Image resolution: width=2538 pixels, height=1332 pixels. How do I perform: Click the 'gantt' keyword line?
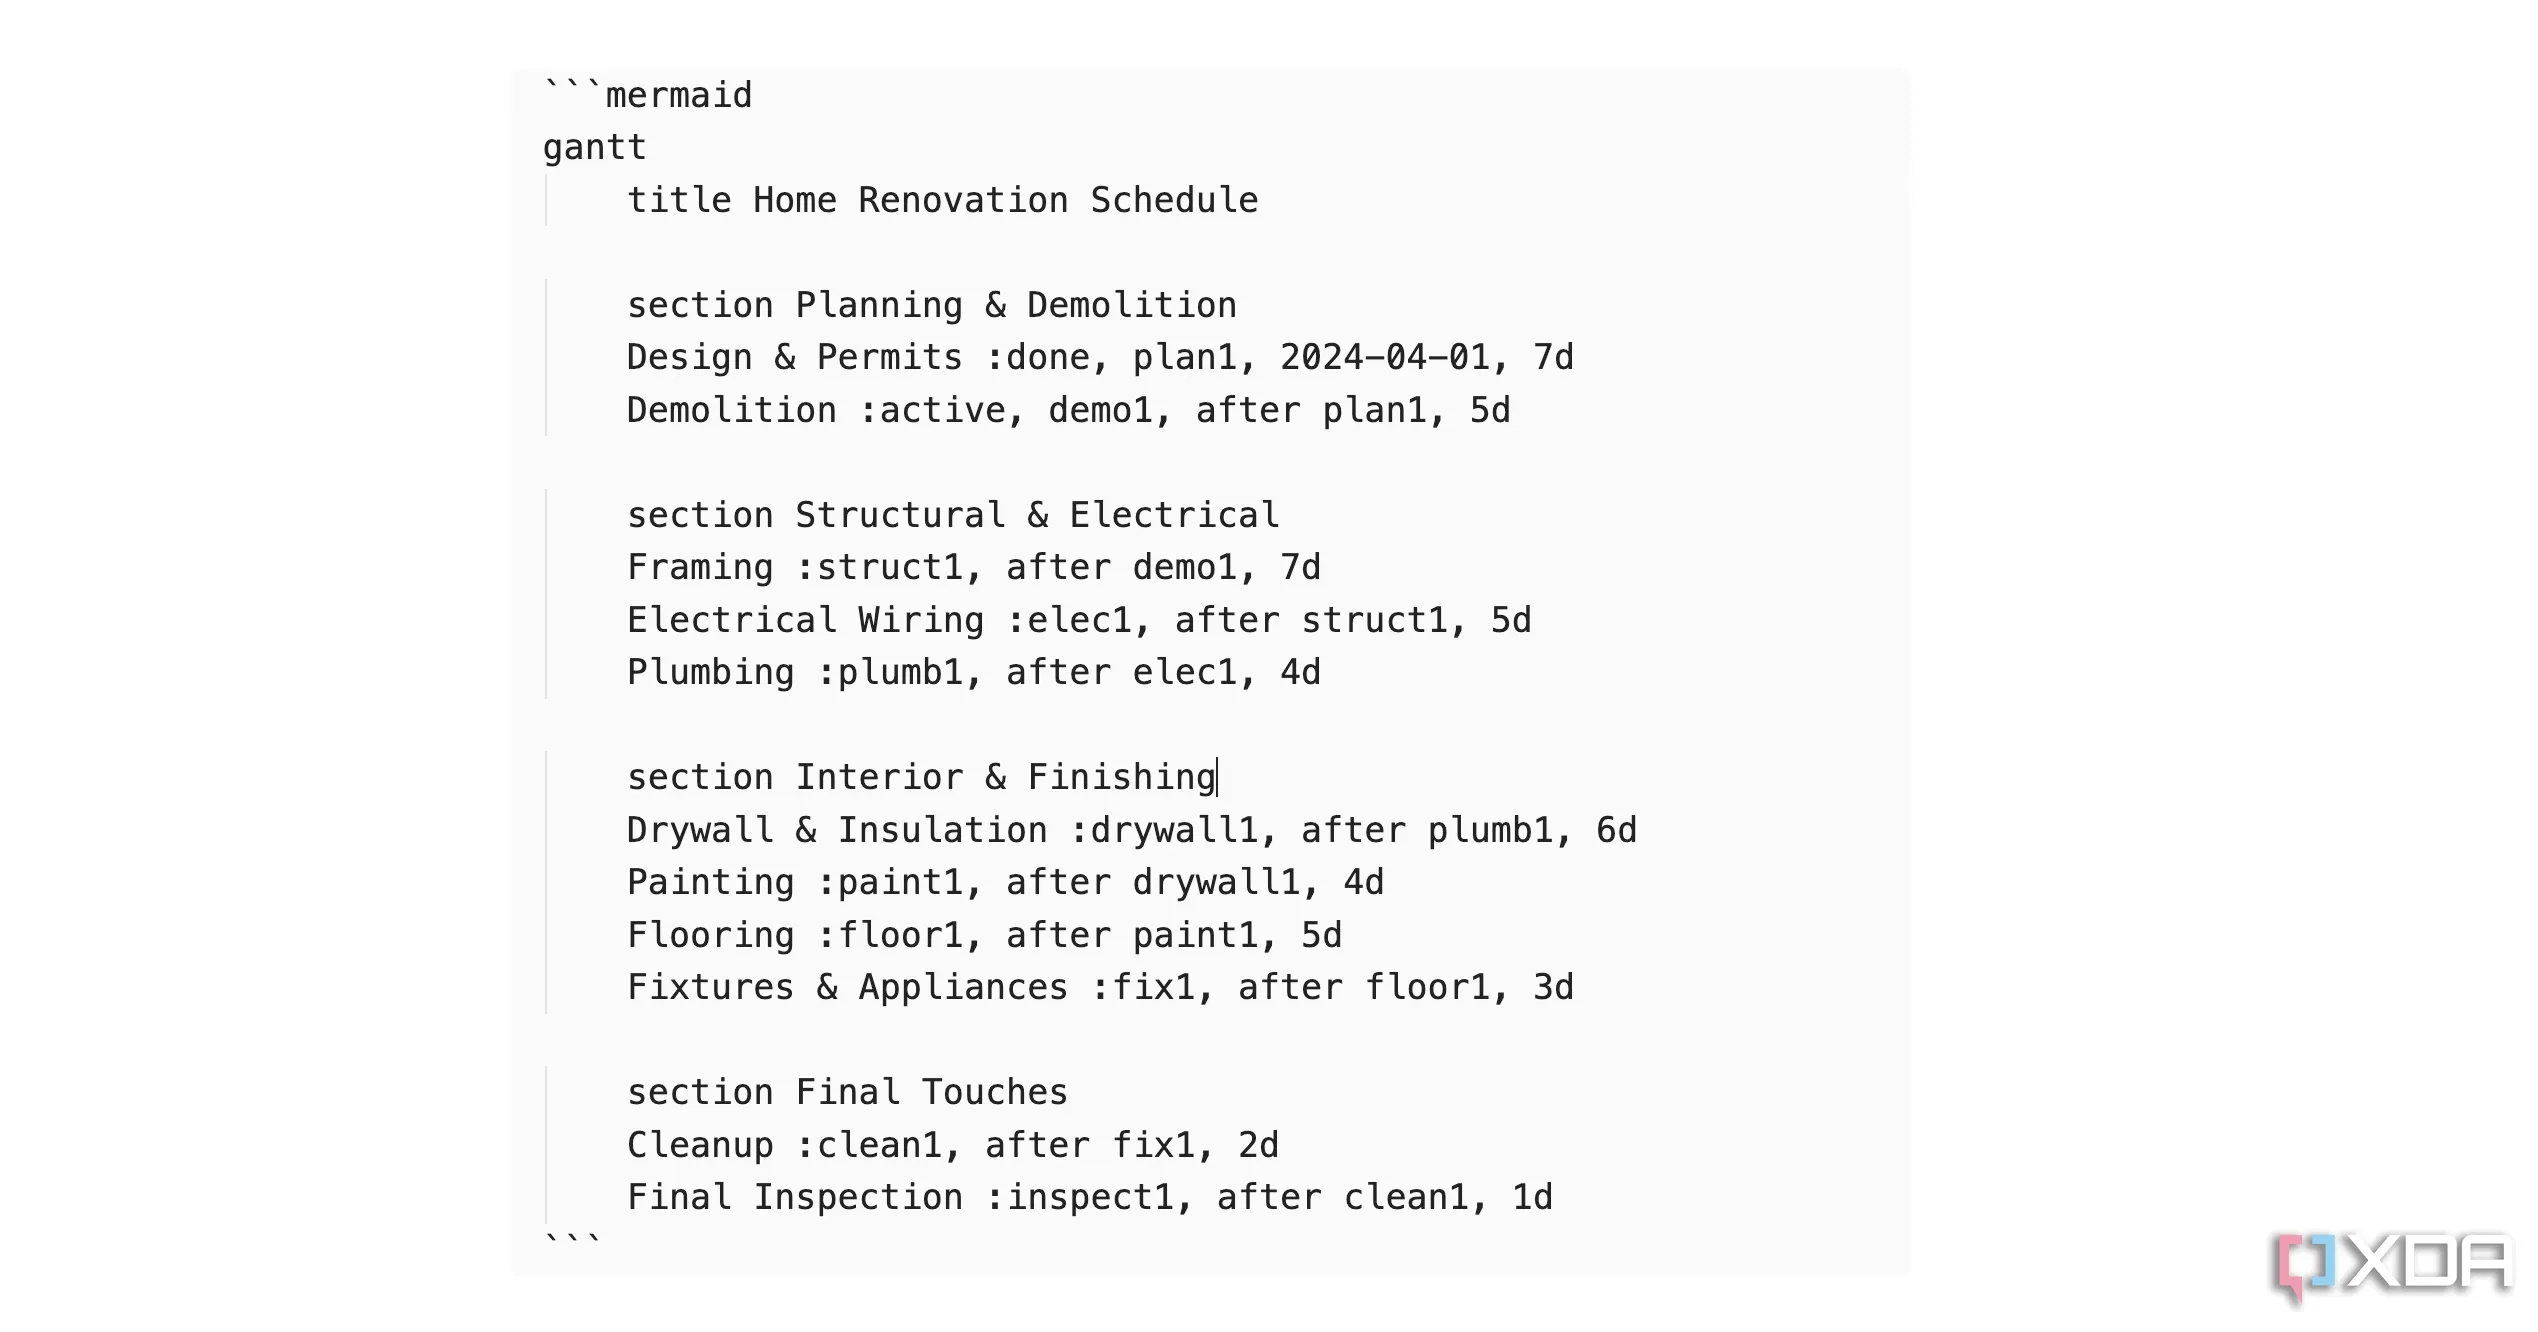(x=595, y=147)
